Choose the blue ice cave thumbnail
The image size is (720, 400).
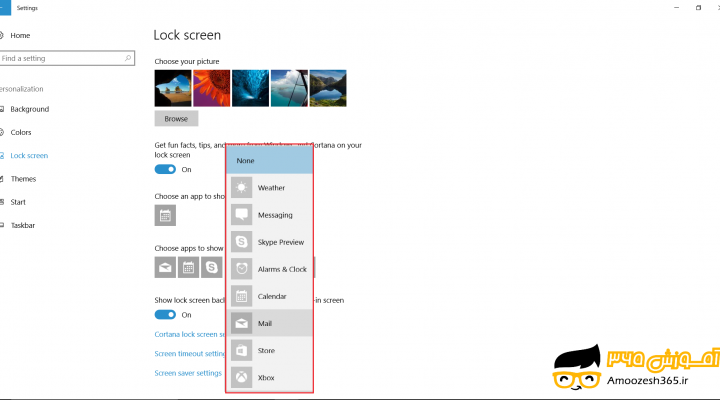tap(250, 88)
